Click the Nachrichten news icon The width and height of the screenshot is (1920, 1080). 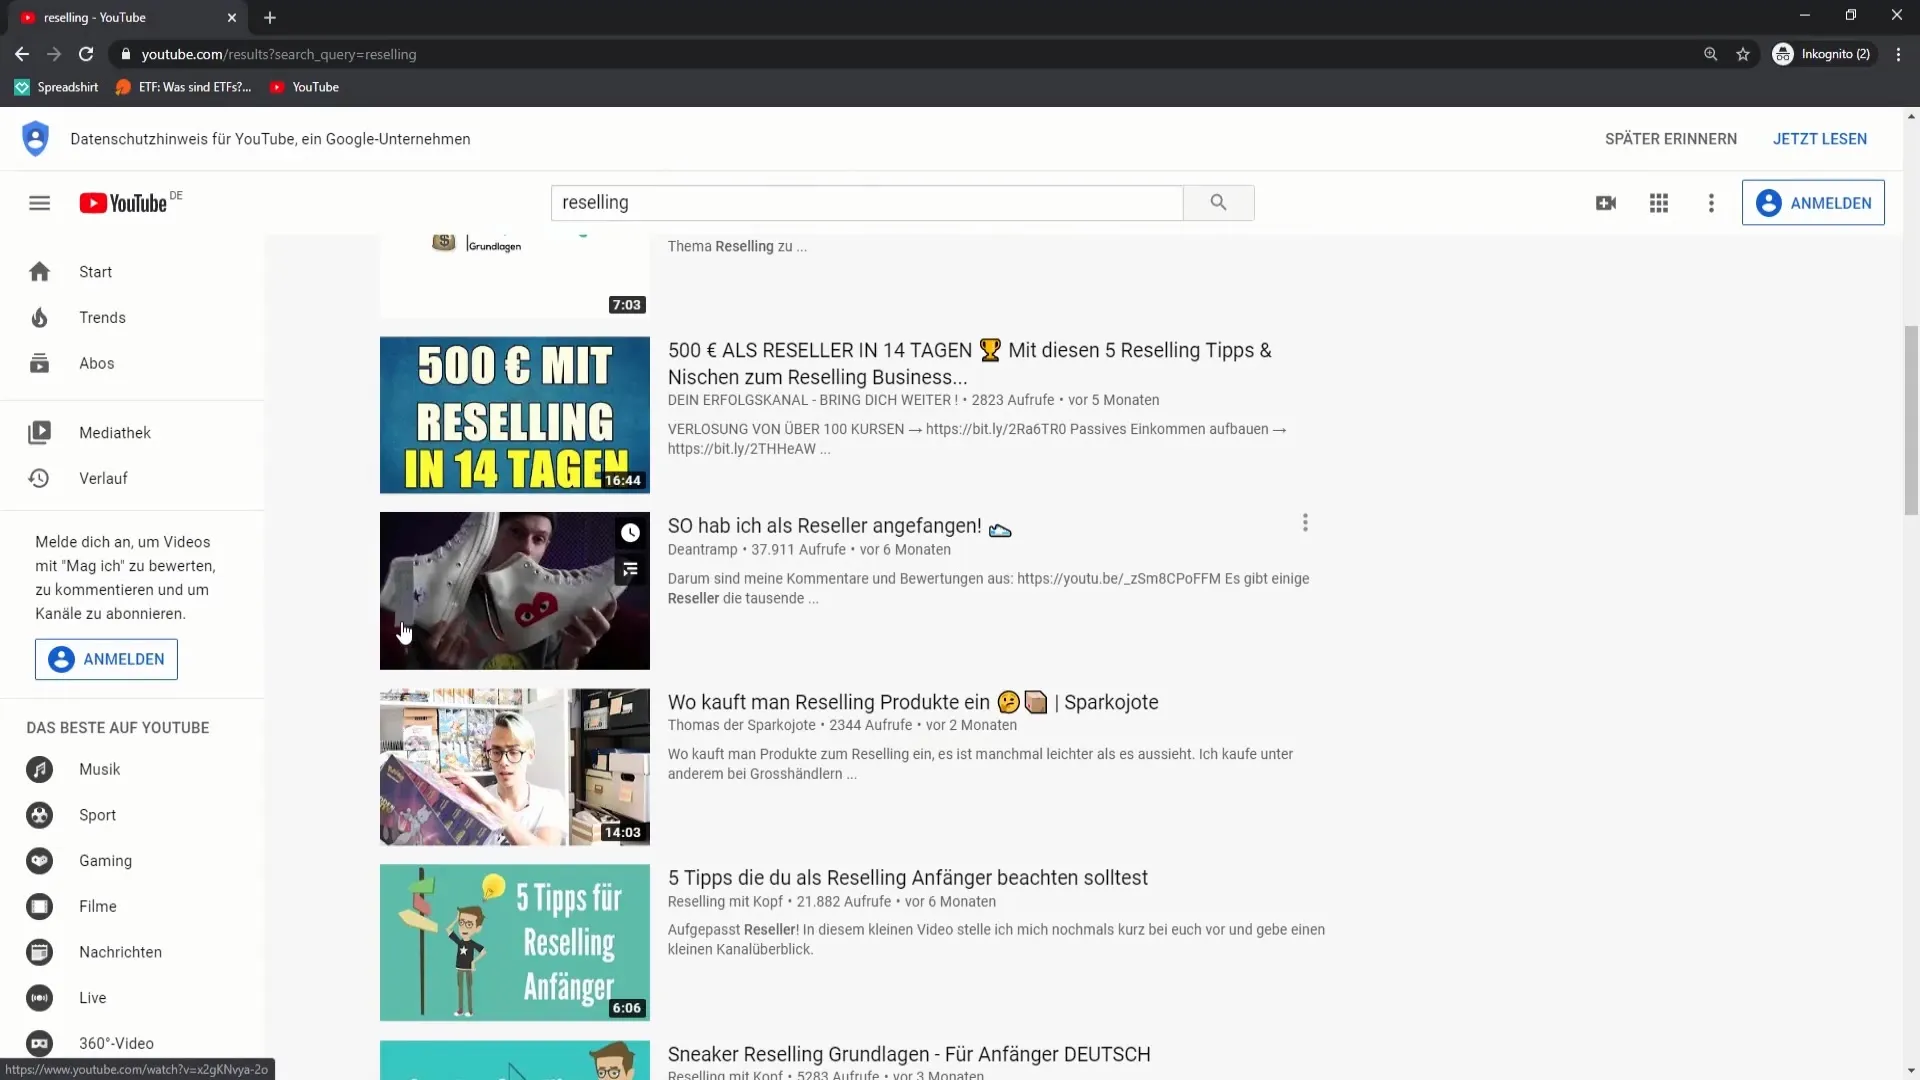39,953
